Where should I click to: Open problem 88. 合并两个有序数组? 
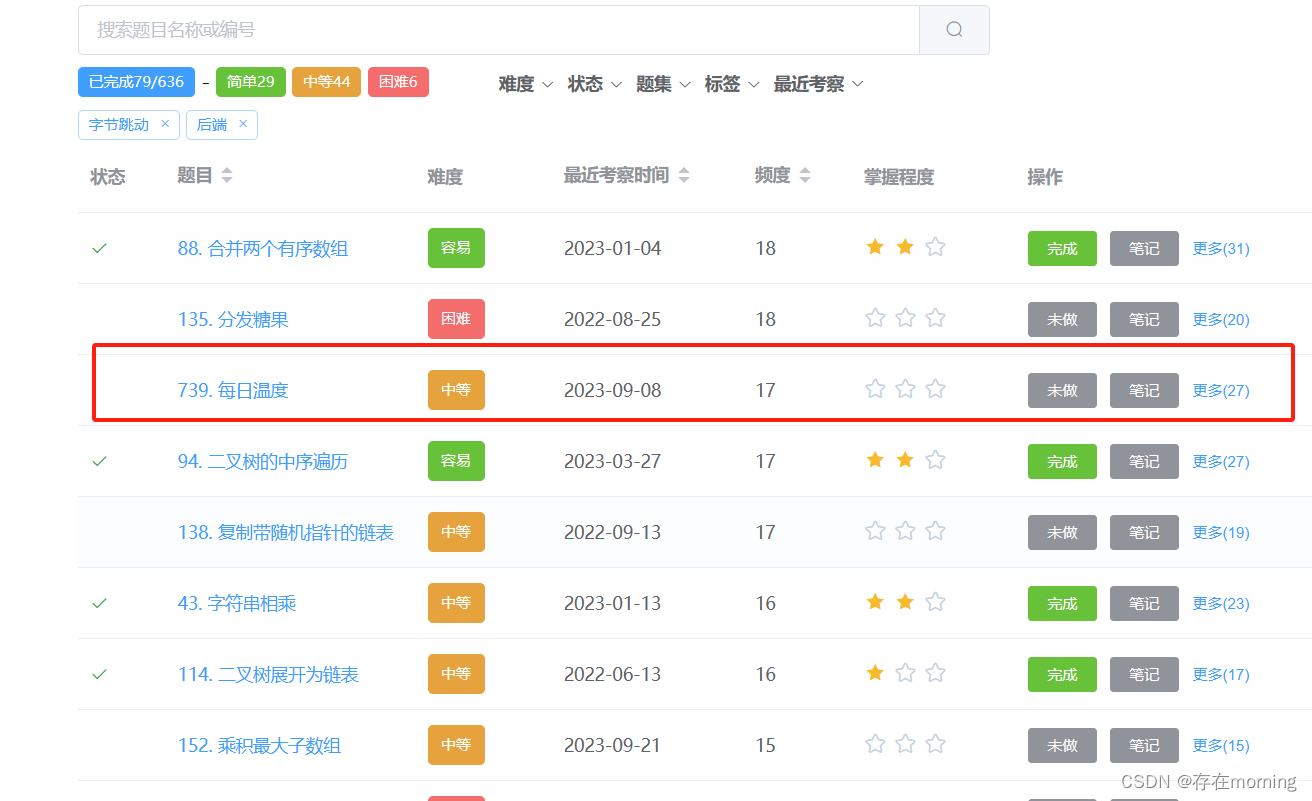pyautogui.click(x=263, y=249)
